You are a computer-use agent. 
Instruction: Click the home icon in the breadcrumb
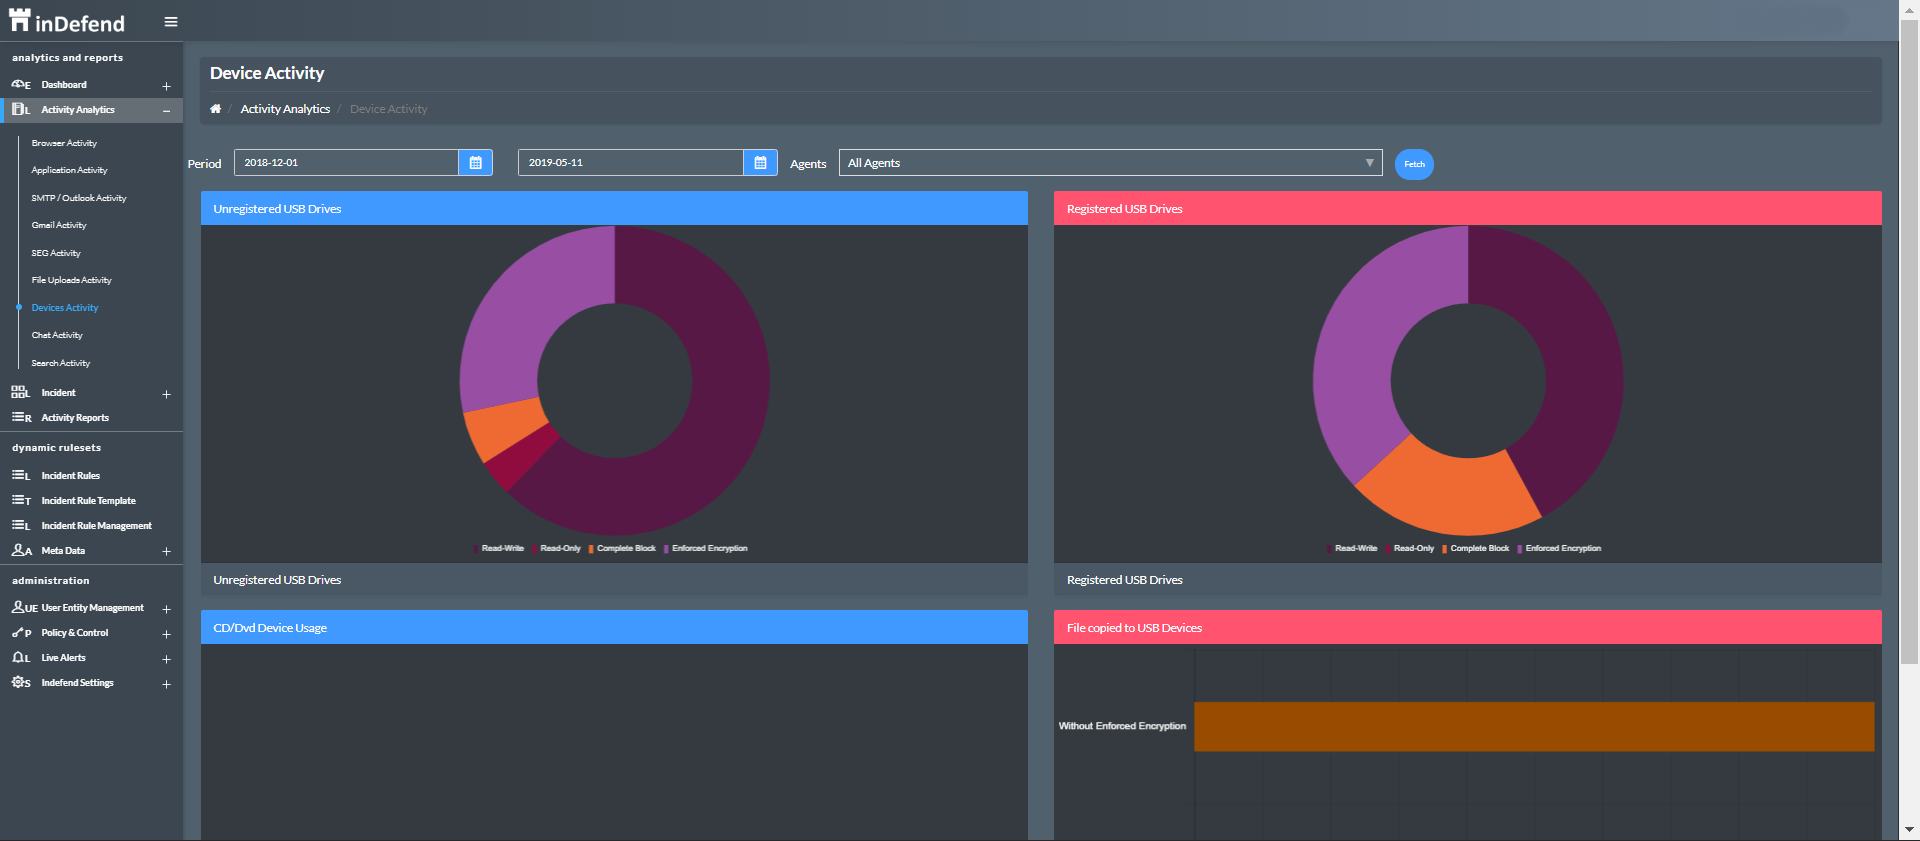[215, 109]
